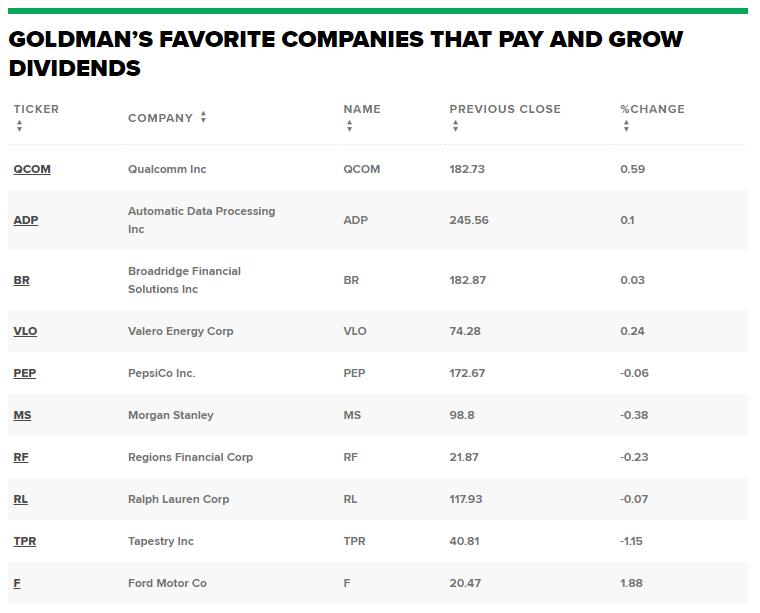
Task: Click the COMPANY column header
Action: click(x=160, y=118)
